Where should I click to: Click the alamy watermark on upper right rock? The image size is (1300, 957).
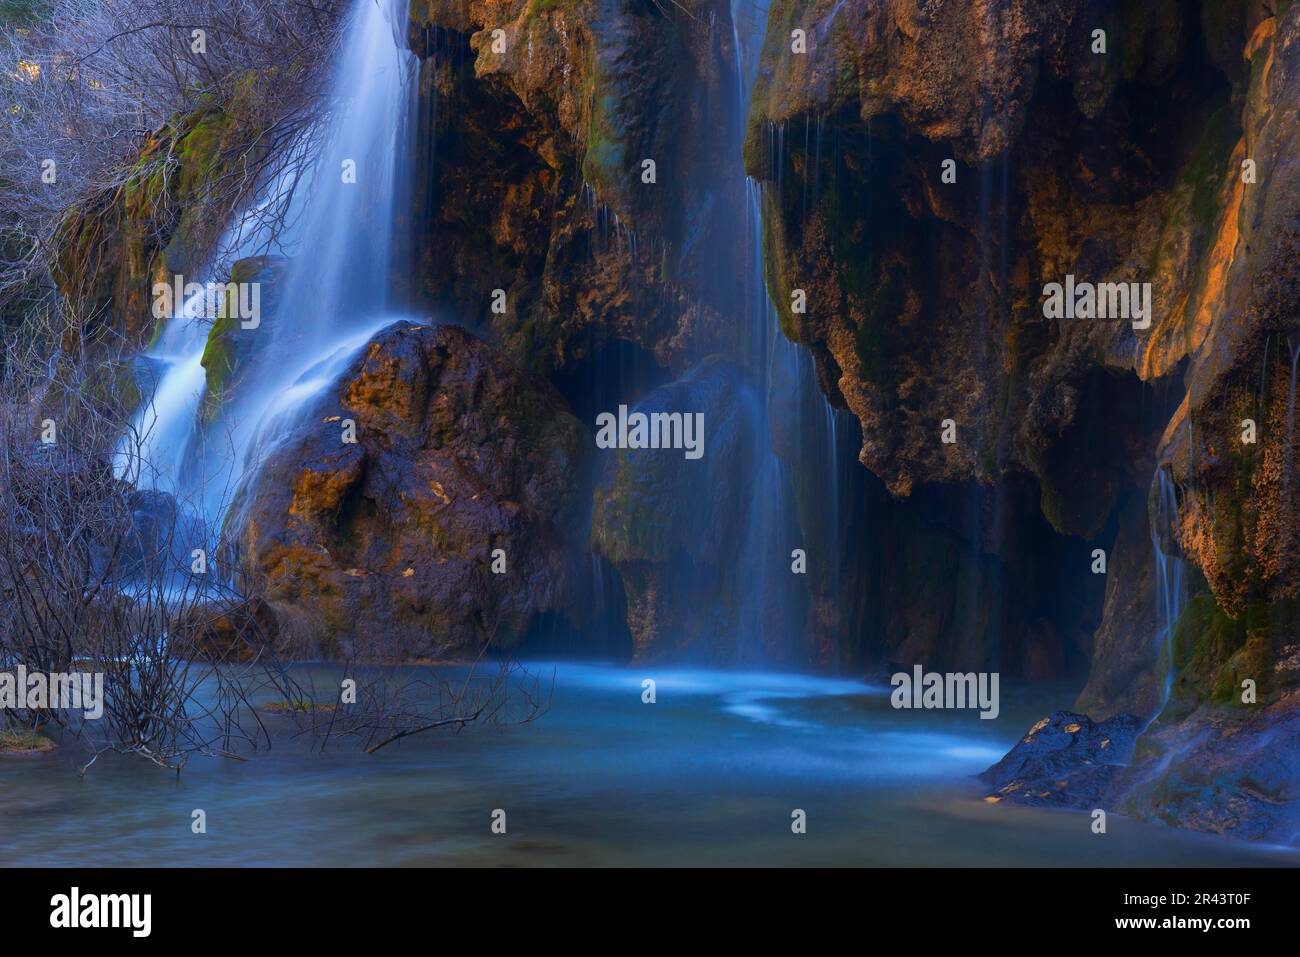click(x=1097, y=302)
